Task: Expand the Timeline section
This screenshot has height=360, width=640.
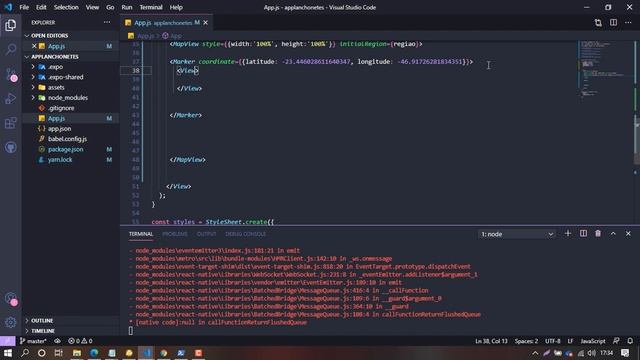Action: coord(71,331)
